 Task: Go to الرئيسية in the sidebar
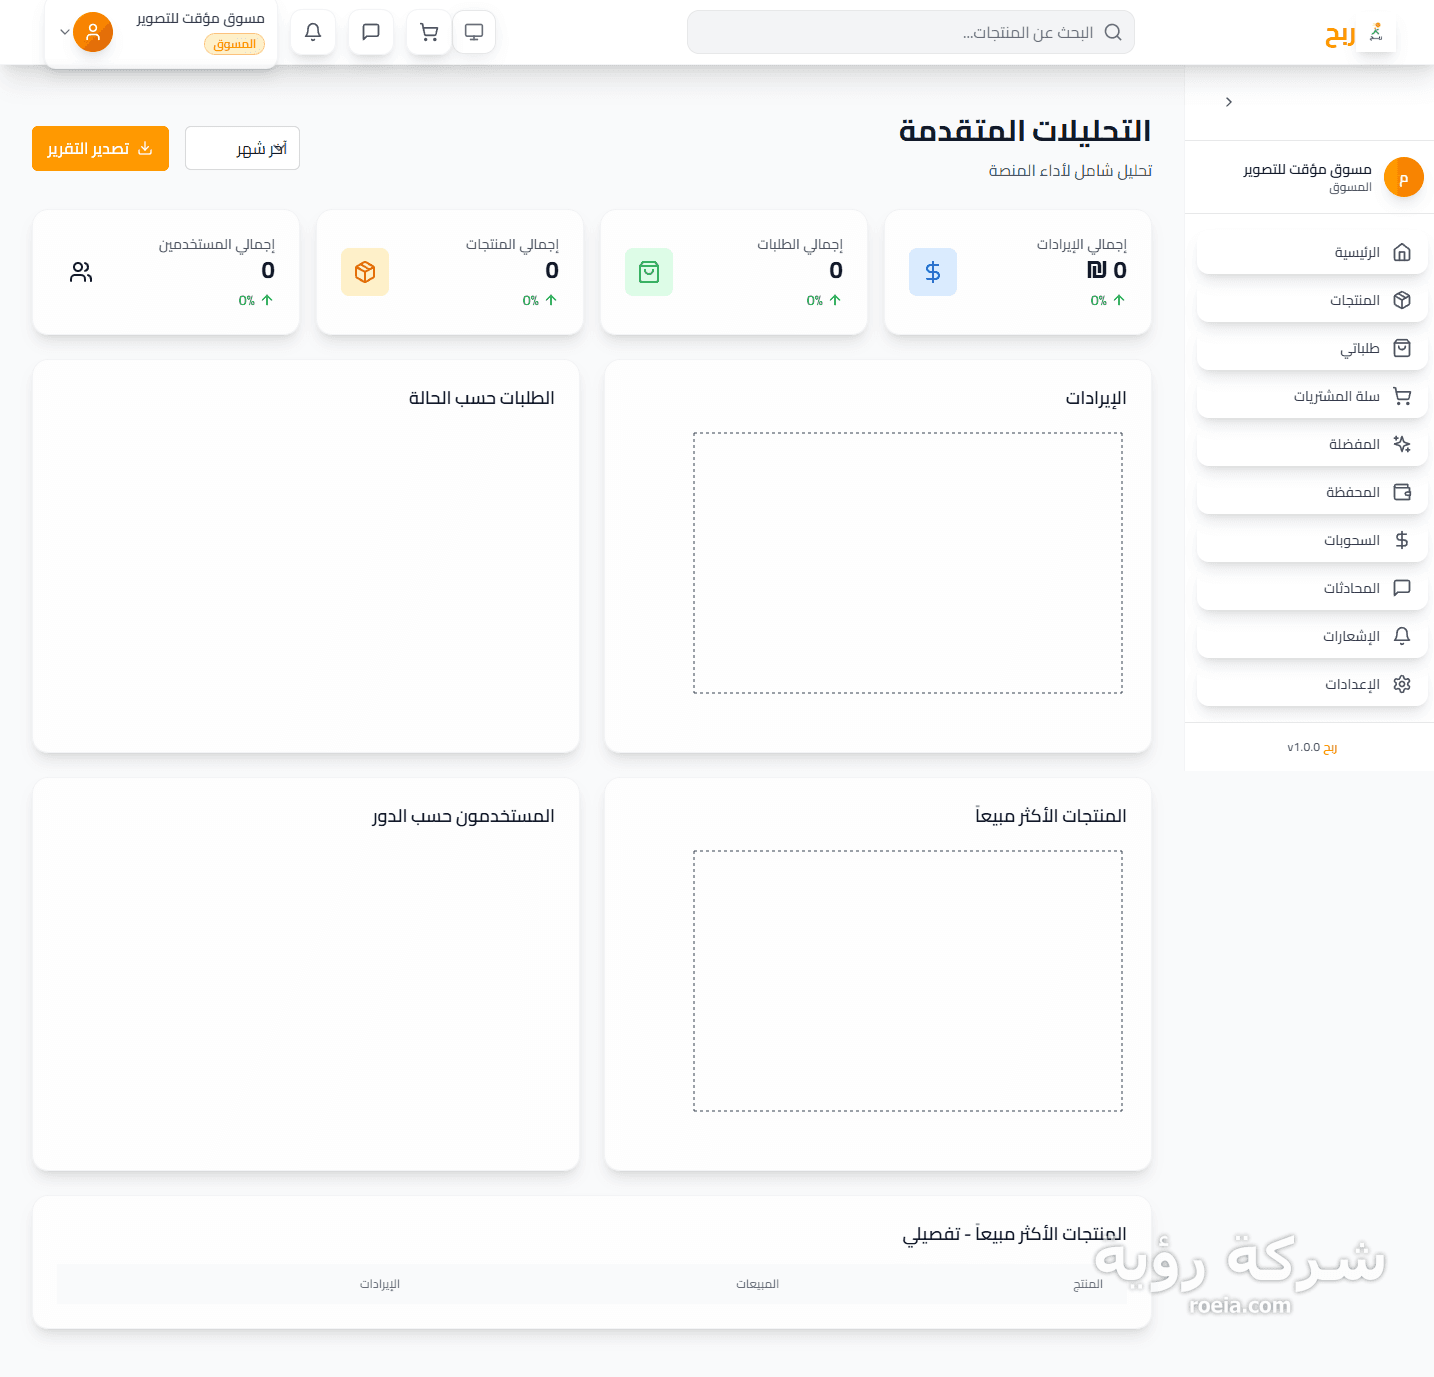[1312, 252]
